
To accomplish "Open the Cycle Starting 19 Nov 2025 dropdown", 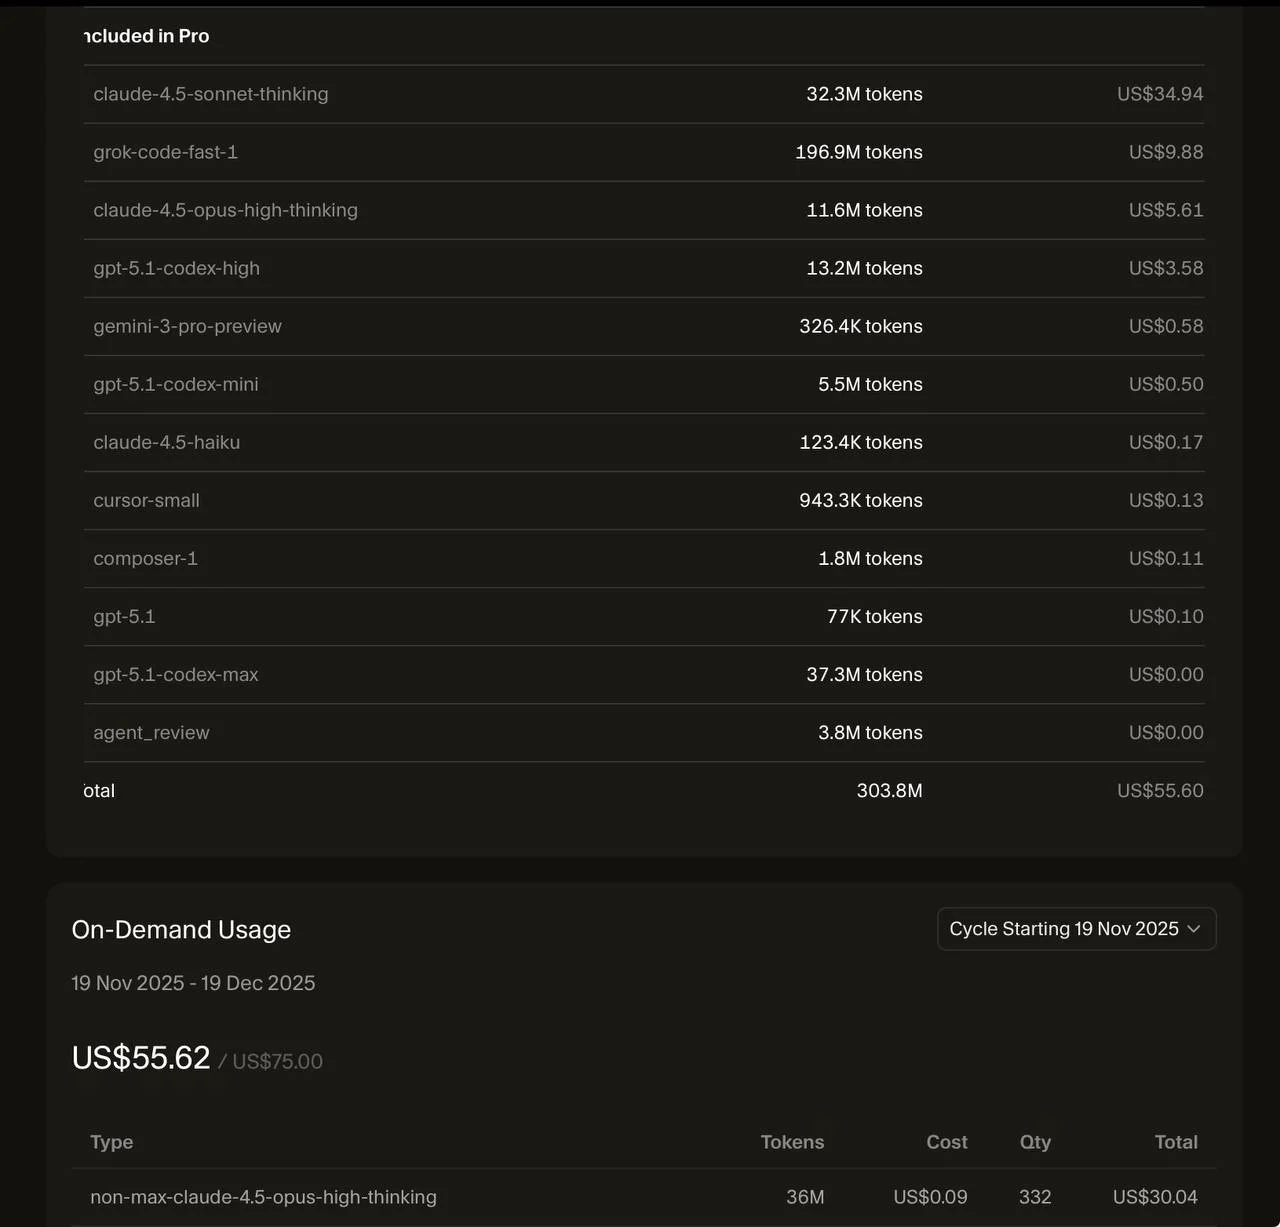I will pos(1064,929).
